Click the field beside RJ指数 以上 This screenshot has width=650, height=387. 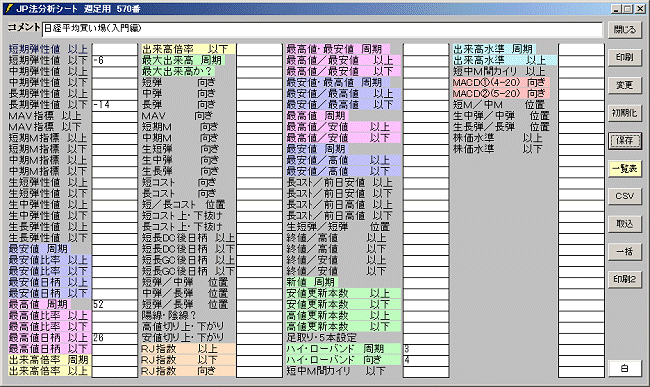[x=260, y=349]
